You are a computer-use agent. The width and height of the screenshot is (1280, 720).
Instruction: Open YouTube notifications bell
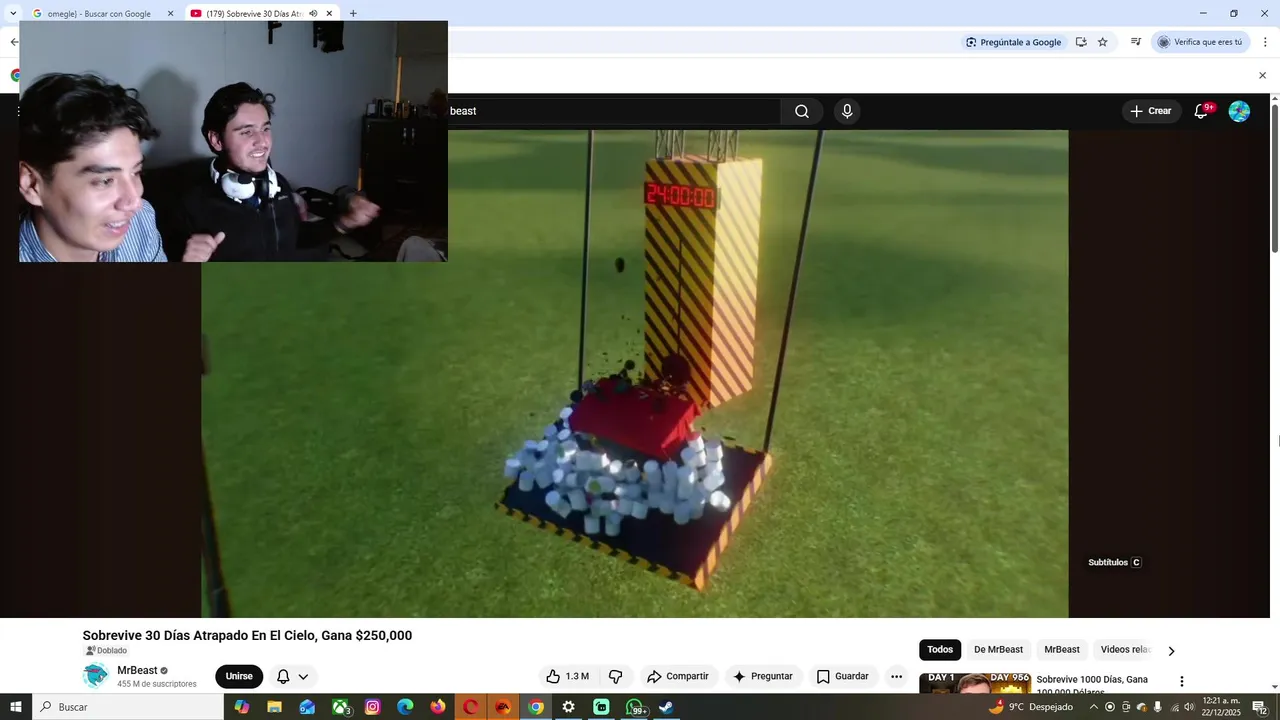click(1201, 111)
